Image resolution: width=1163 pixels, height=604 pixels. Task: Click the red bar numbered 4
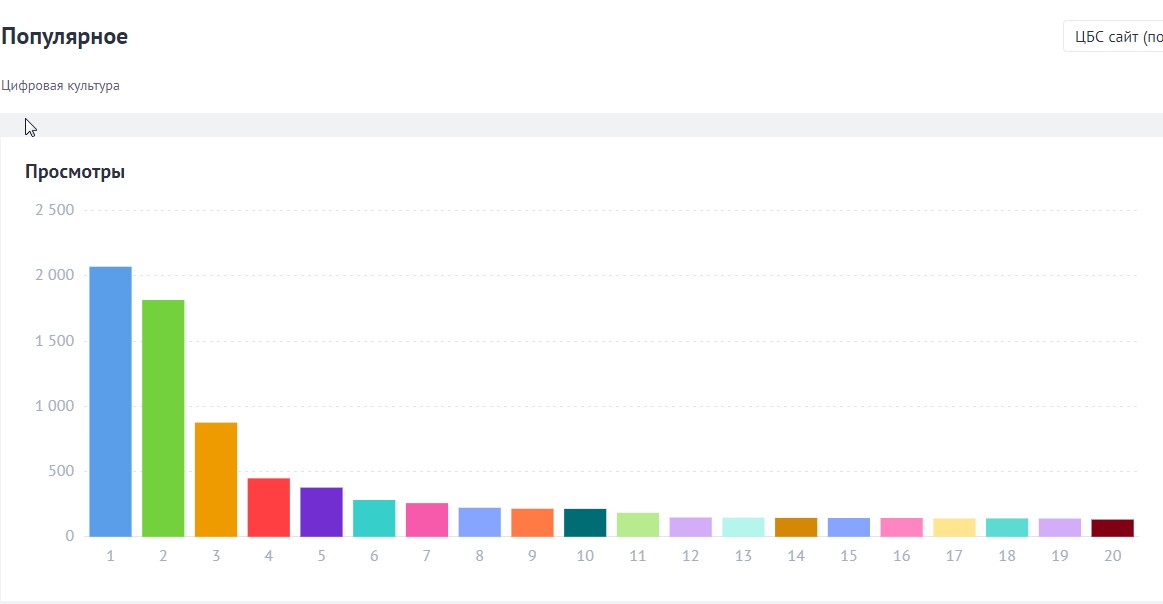pos(268,508)
